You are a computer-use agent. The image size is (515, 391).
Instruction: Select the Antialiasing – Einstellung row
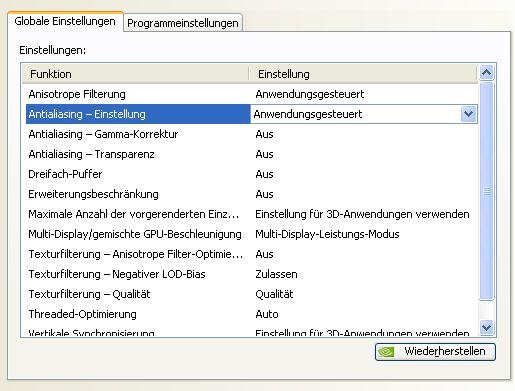pyautogui.click(x=252, y=114)
